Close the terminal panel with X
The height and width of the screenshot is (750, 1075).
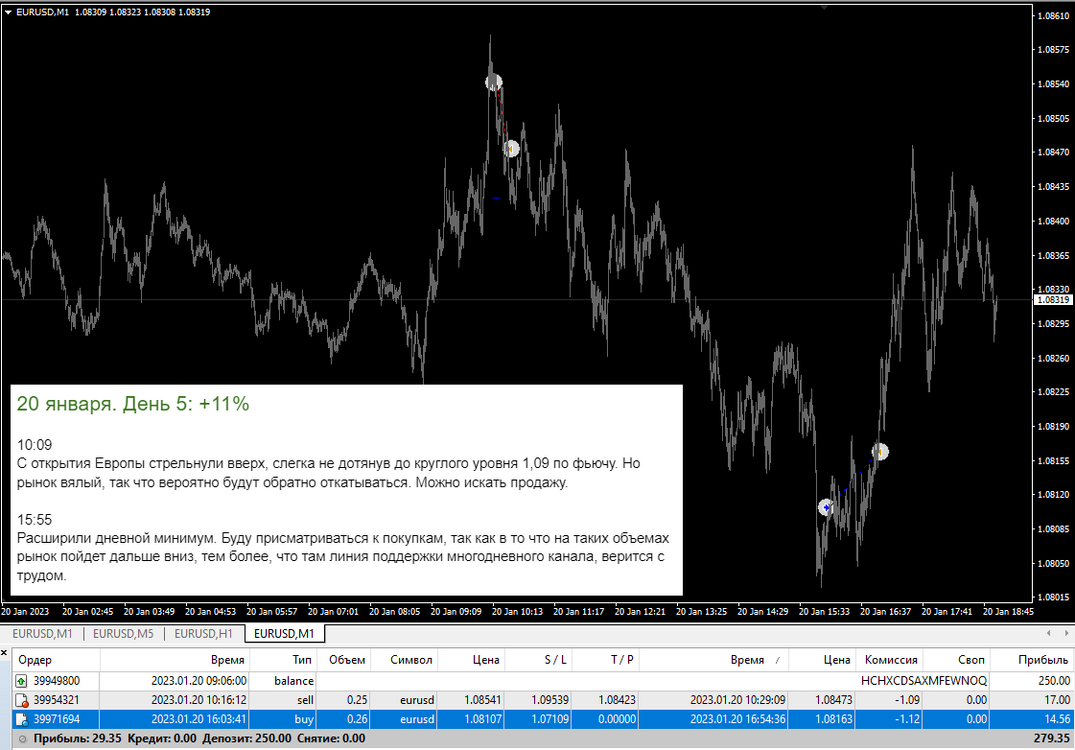pyautogui.click(x=4, y=653)
